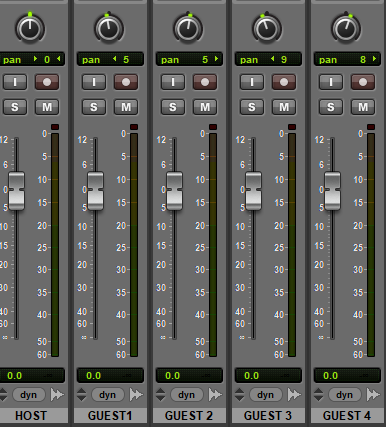This screenshot has height=427, width=386.
Task: Toggle input monitoring on GUEST 4 track
Action: 331,82
